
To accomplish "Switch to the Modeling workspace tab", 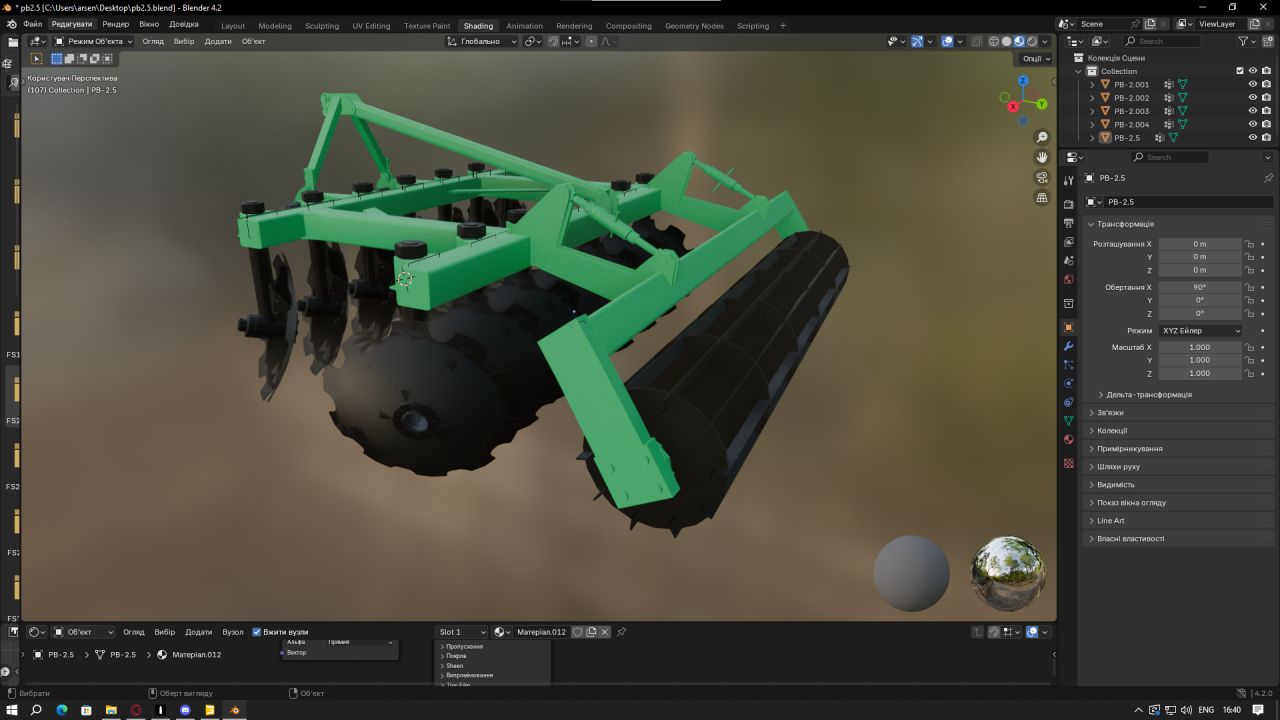I will click(275, 26).
